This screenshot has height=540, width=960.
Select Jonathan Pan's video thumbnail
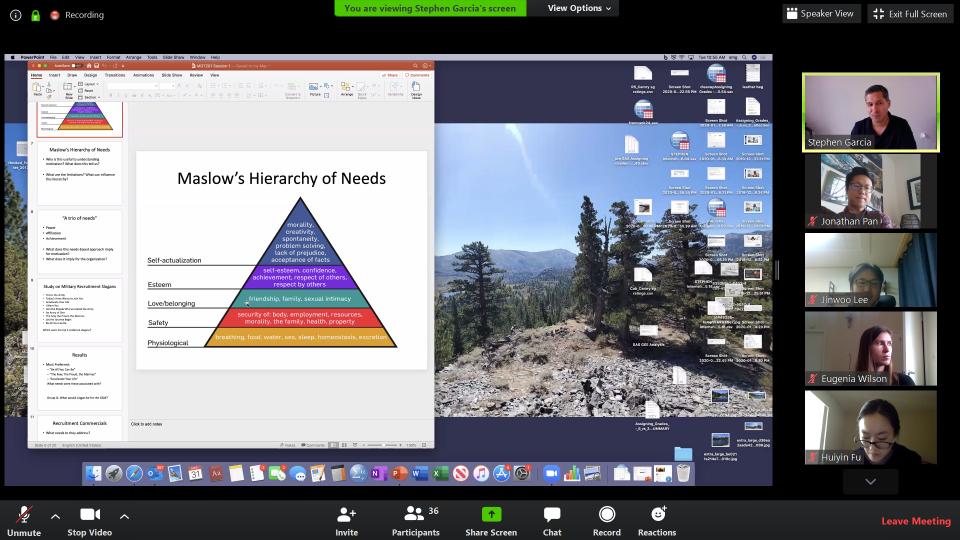pyautogui.click(x=870, y=190)
